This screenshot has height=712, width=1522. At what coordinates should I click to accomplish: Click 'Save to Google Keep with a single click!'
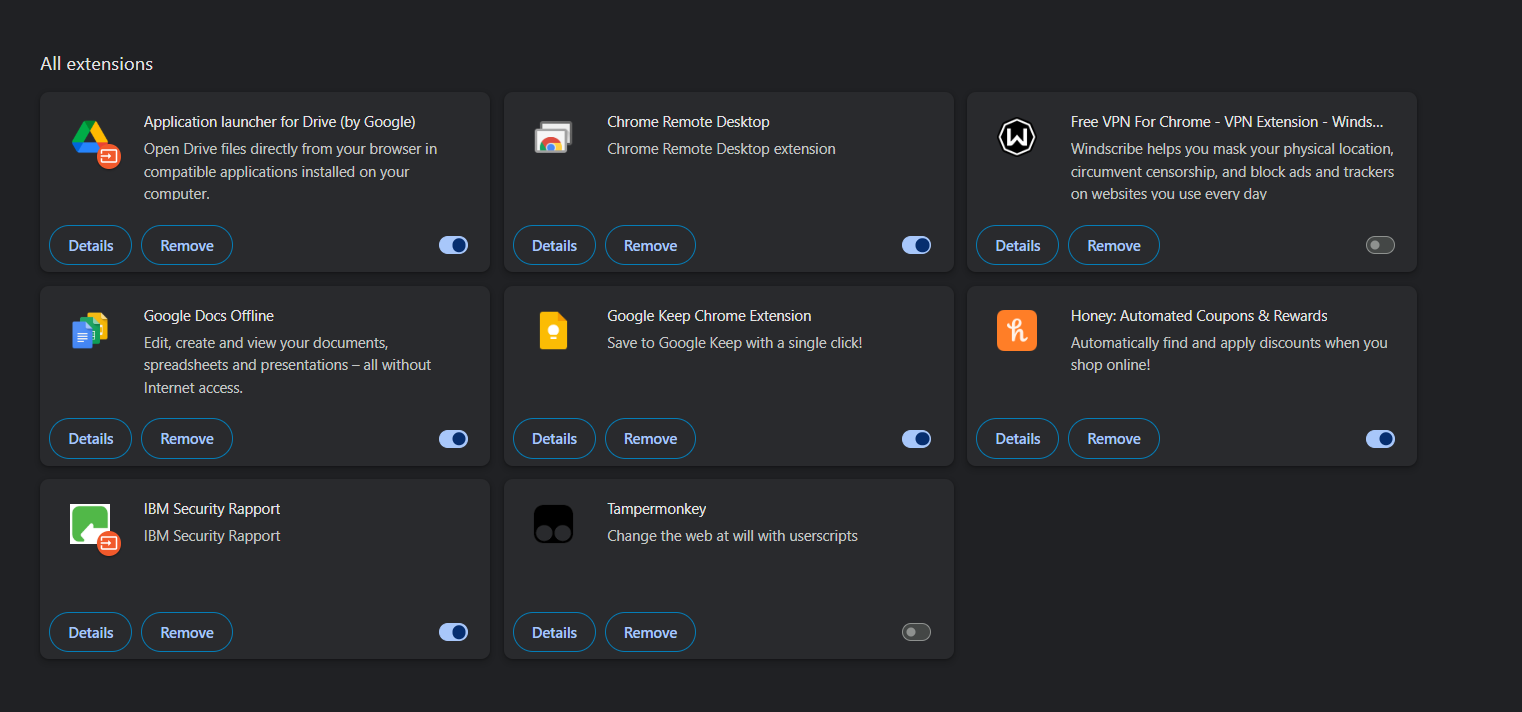coord(734,343)
